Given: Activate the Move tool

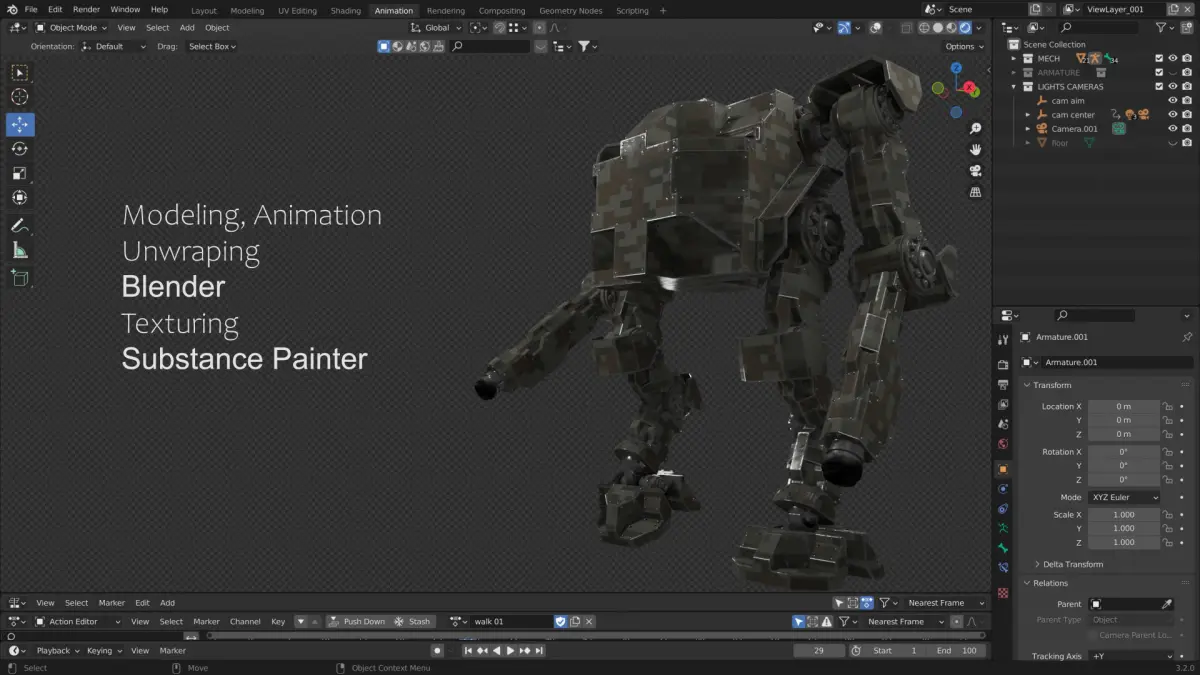Looking at the screenshot, I should tap(20, 125).
